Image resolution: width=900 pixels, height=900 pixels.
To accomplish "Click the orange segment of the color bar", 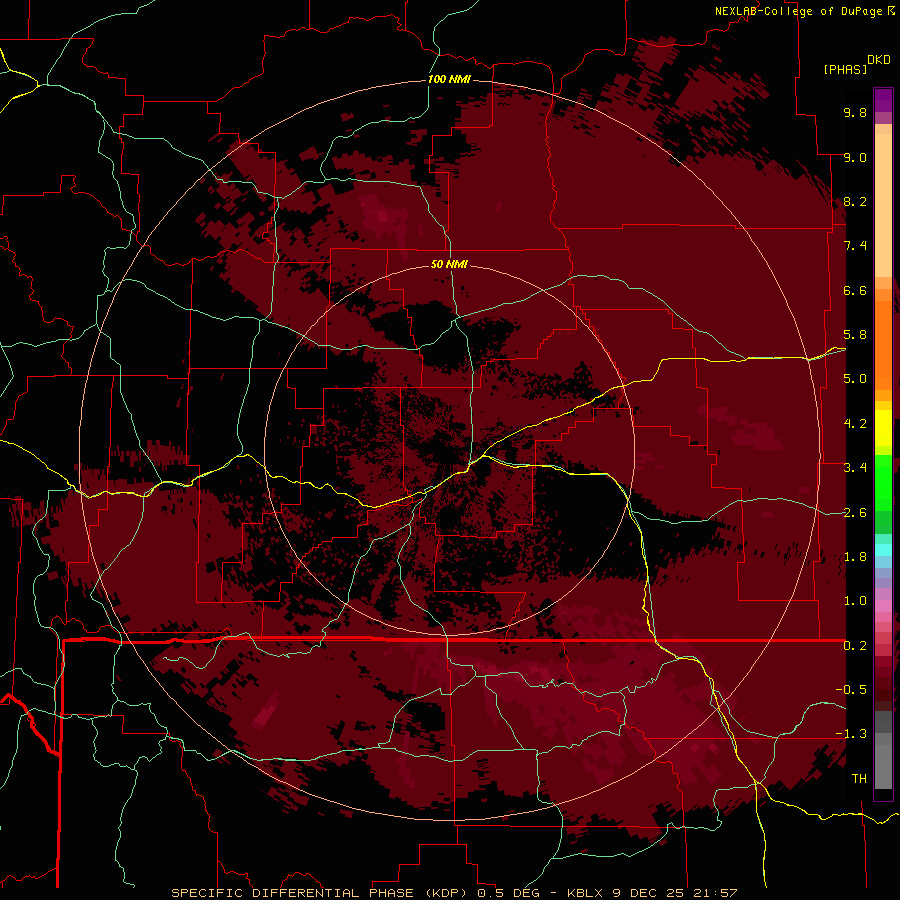I will pos(883,344).
